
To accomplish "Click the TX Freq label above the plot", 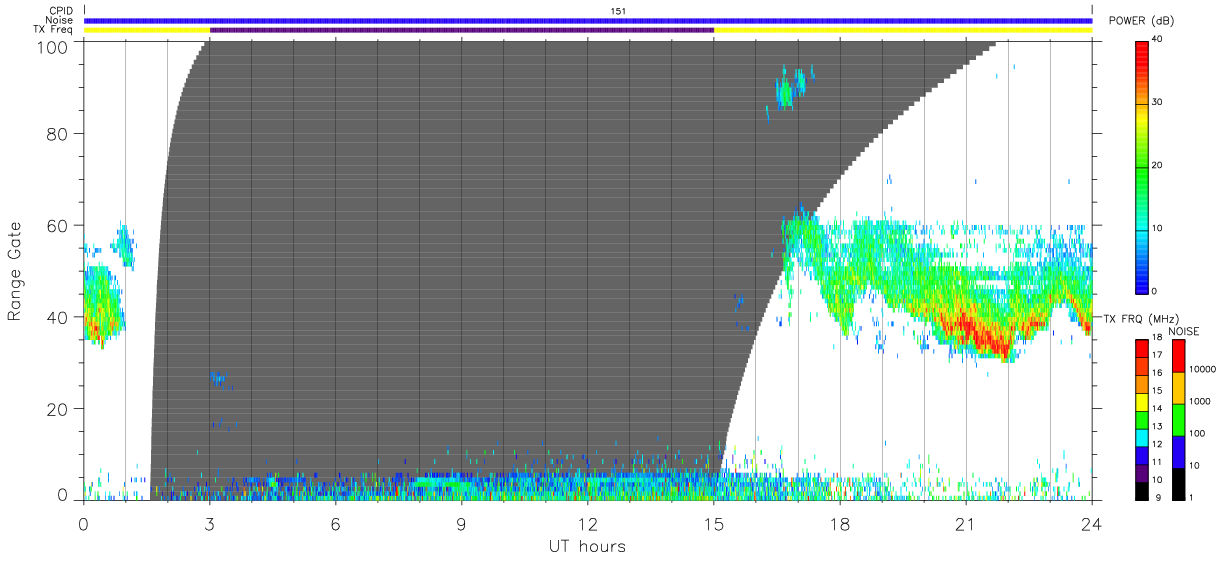I will (53, 30).
